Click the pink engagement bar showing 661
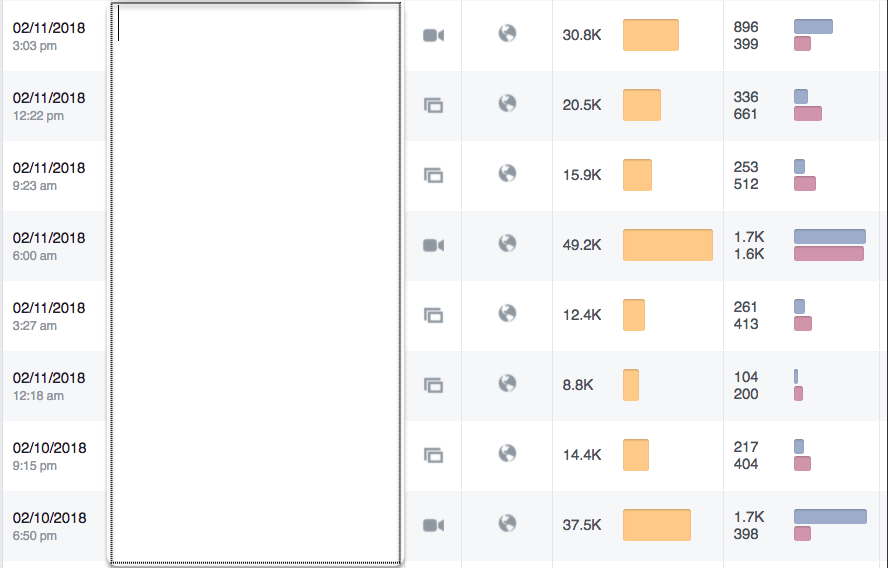The height and width of the screenshot is (568, 888). pos(808,114)
